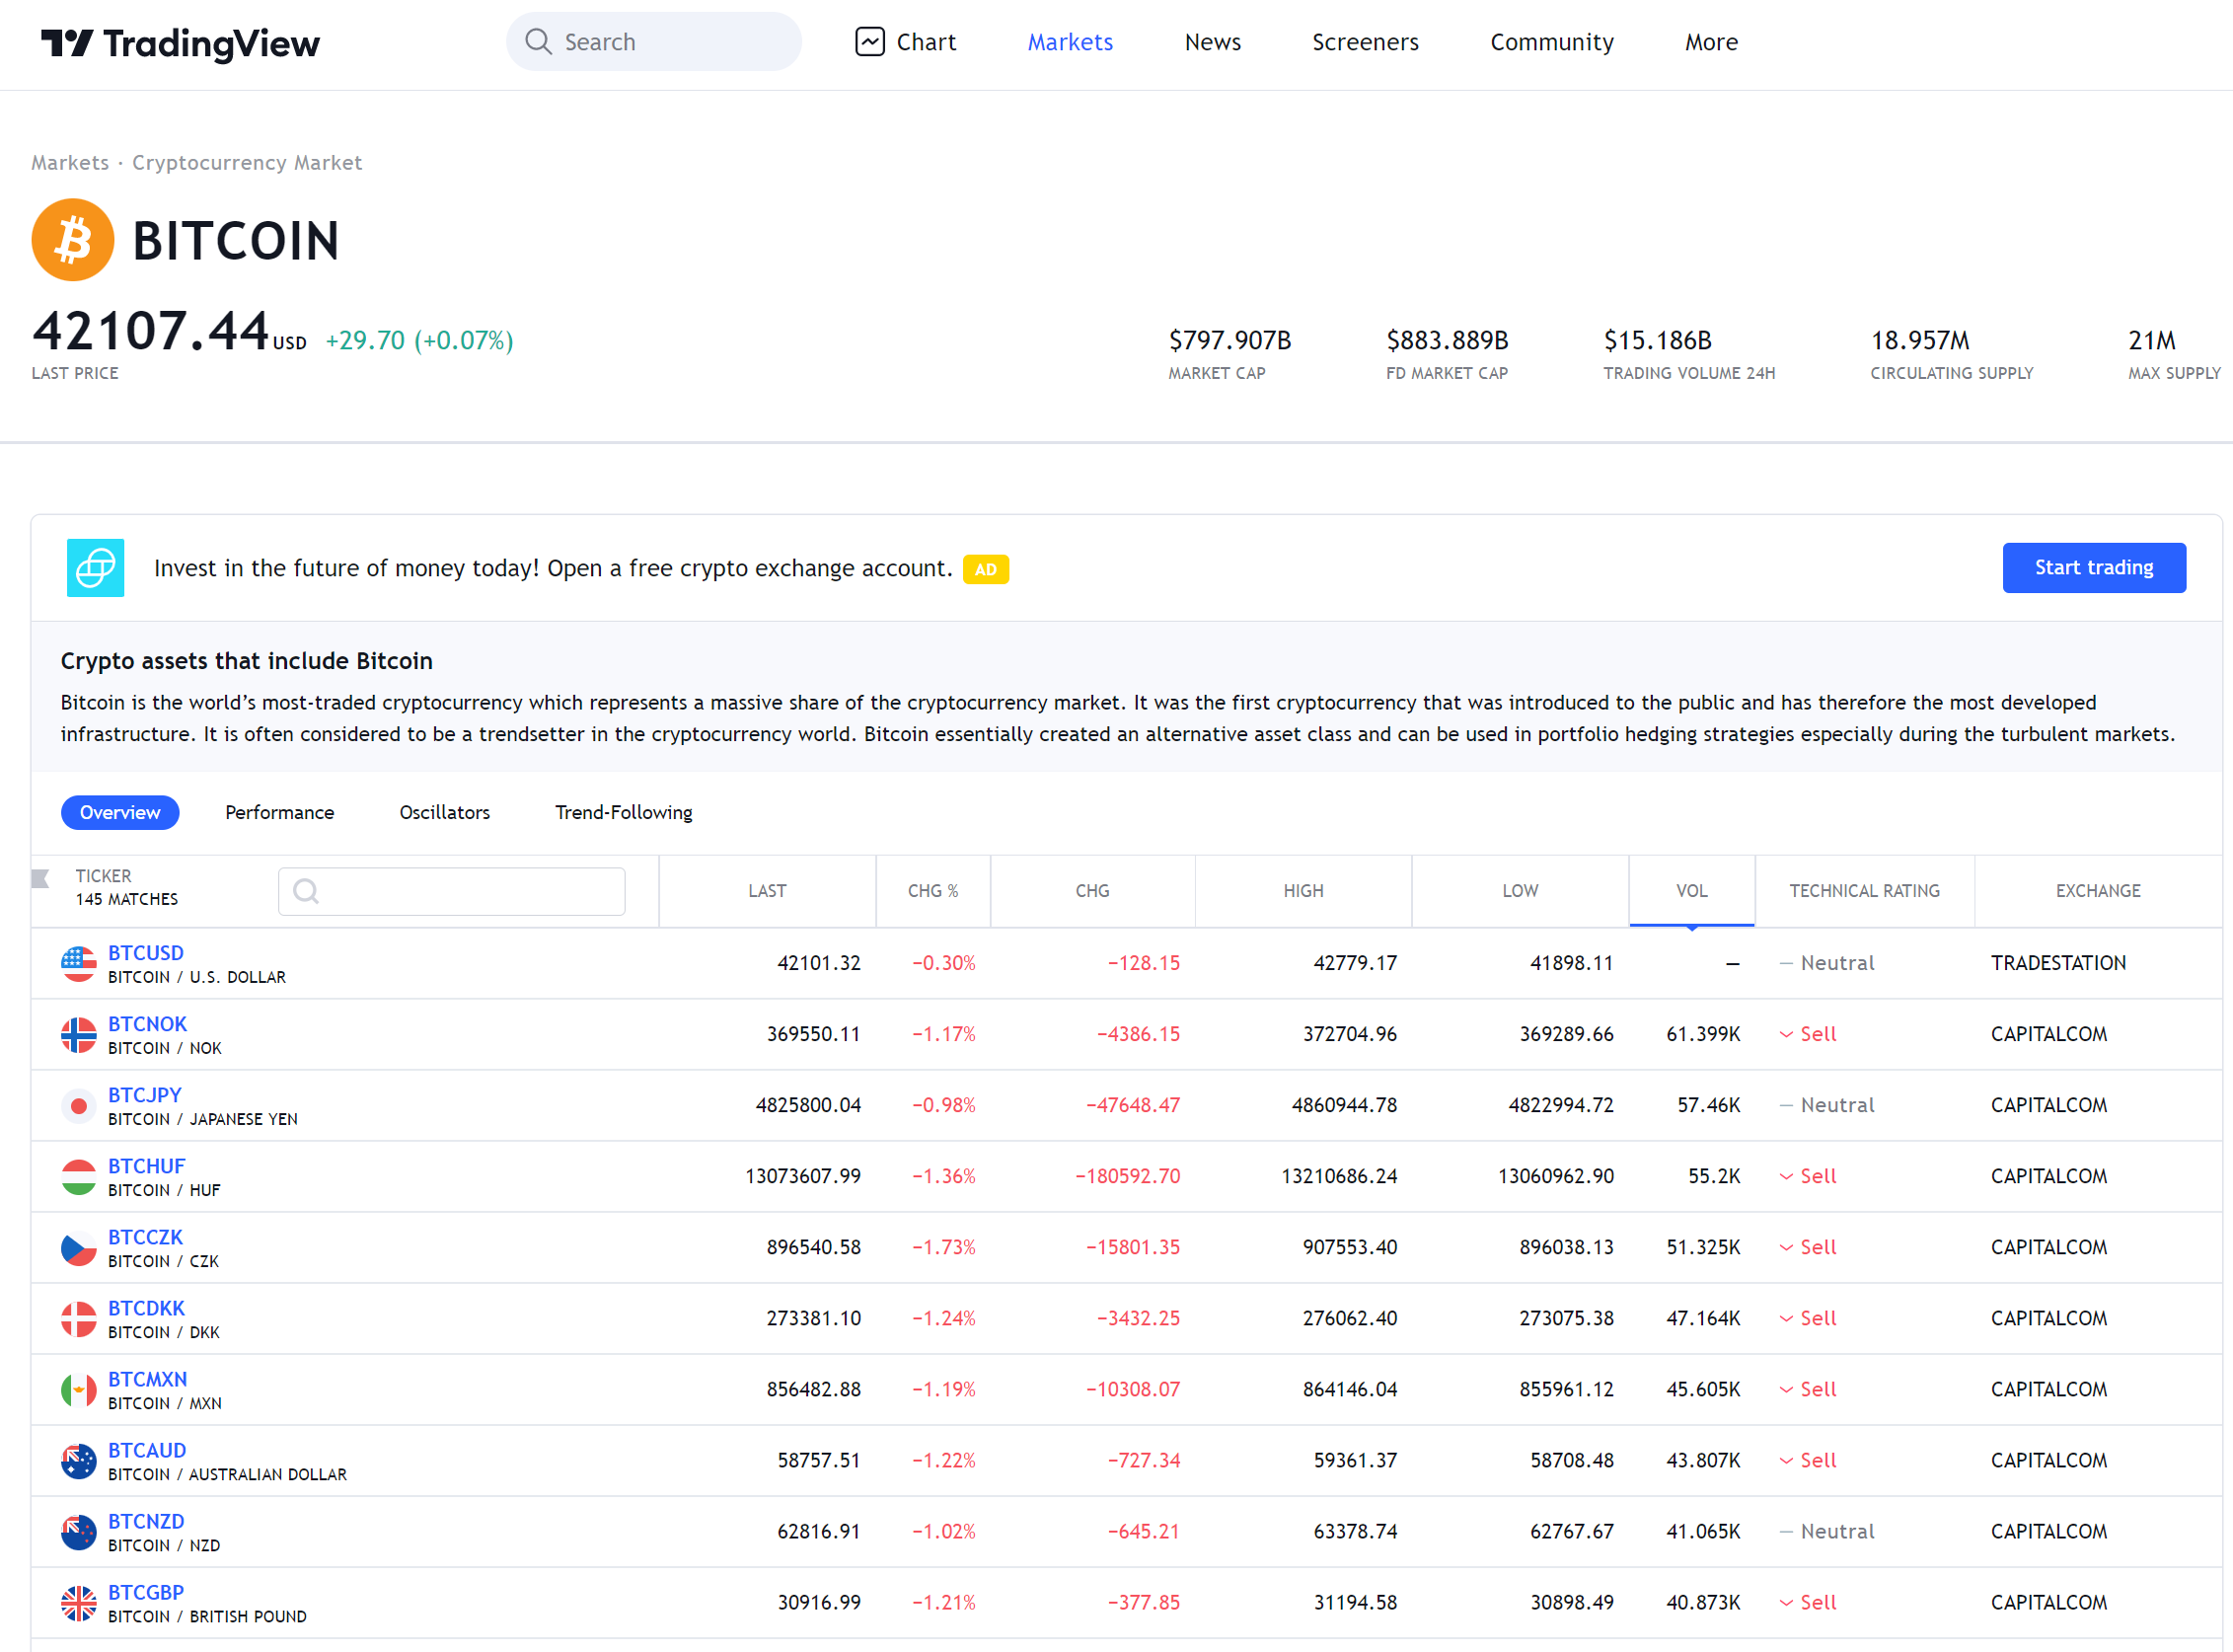
Task: Open the BTCNOK ticker link
Action: (x=148, y=1024)
